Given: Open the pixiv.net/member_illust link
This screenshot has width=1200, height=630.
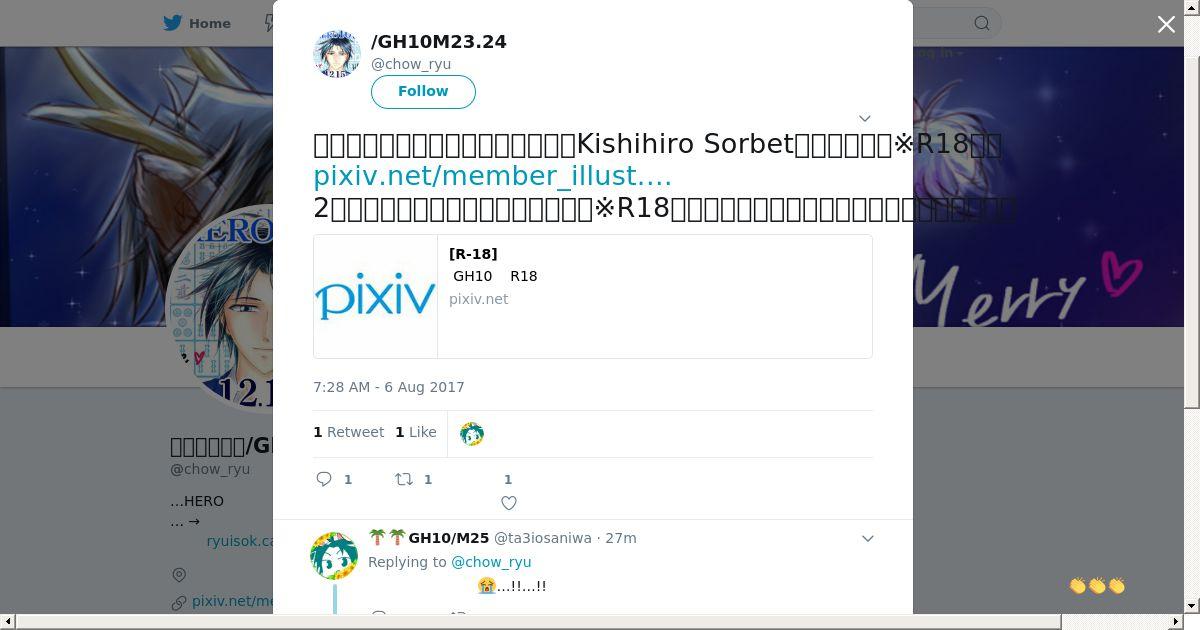Looking at the screenshot, I should point(492,176).
